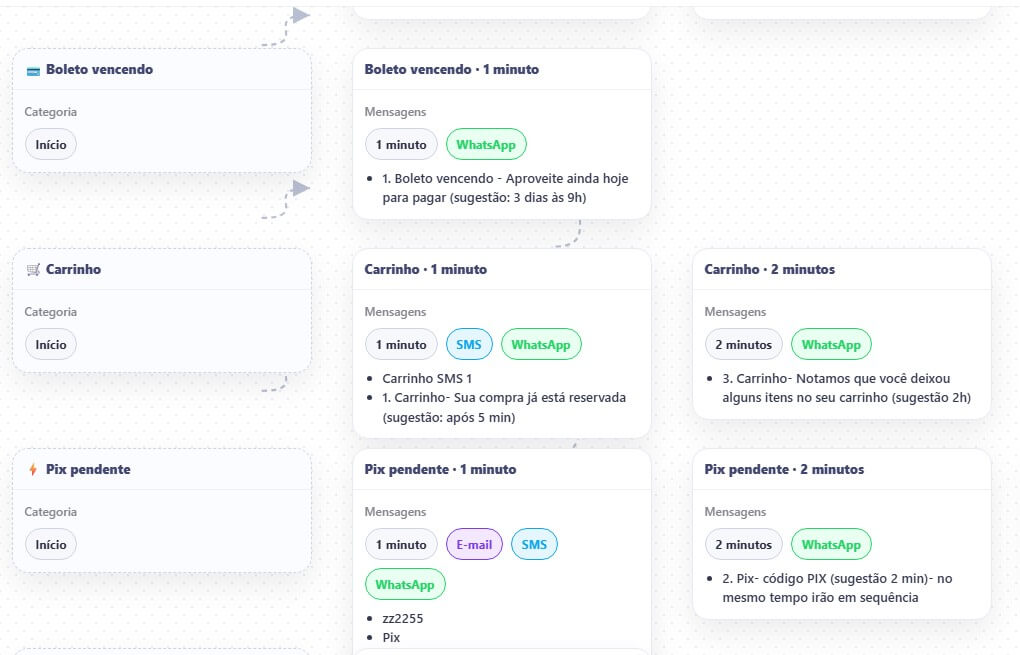The width and height of the screenshot is (1020, 655).
Task: Click the shopping cart icon beside Carrinho
Action: click(x=33, y=270)
